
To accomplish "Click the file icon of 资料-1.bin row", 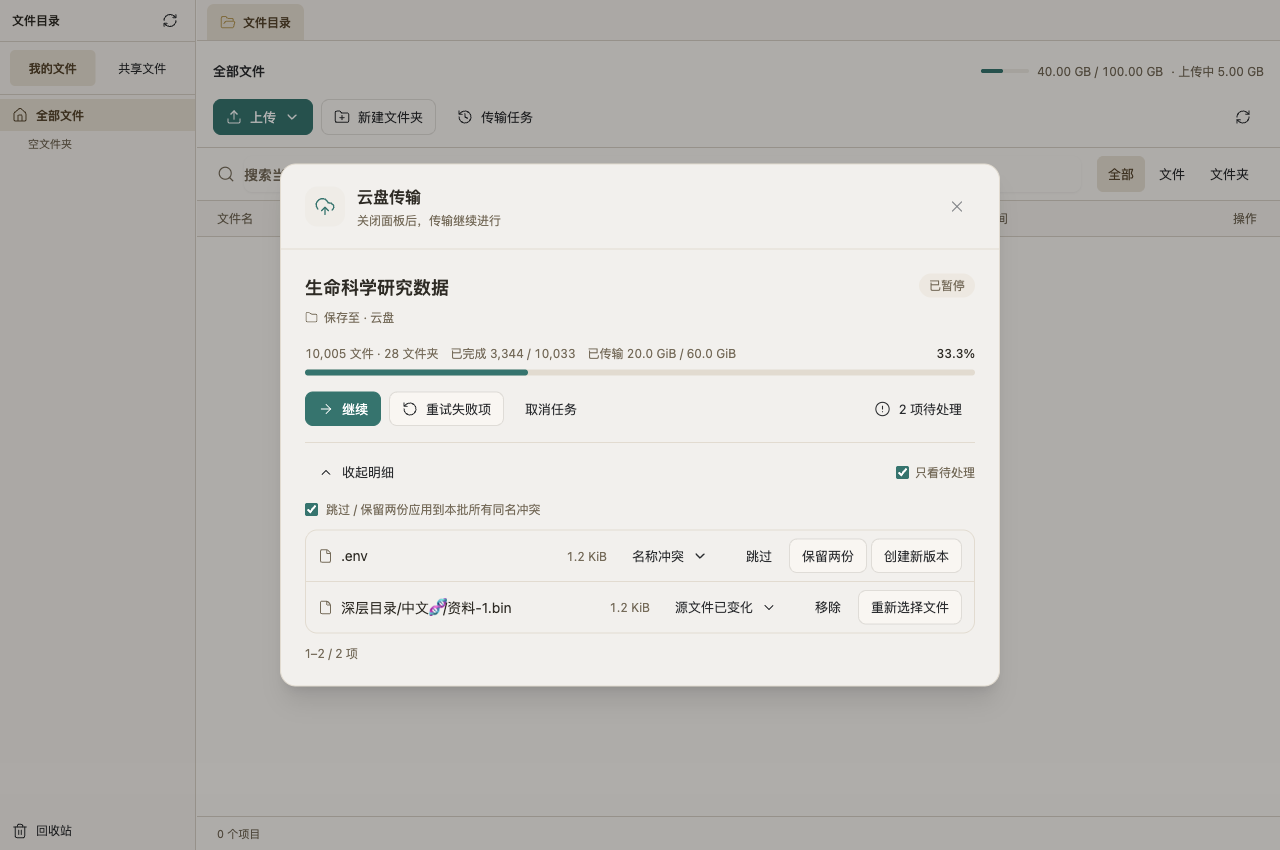I will tap(325, 607).
